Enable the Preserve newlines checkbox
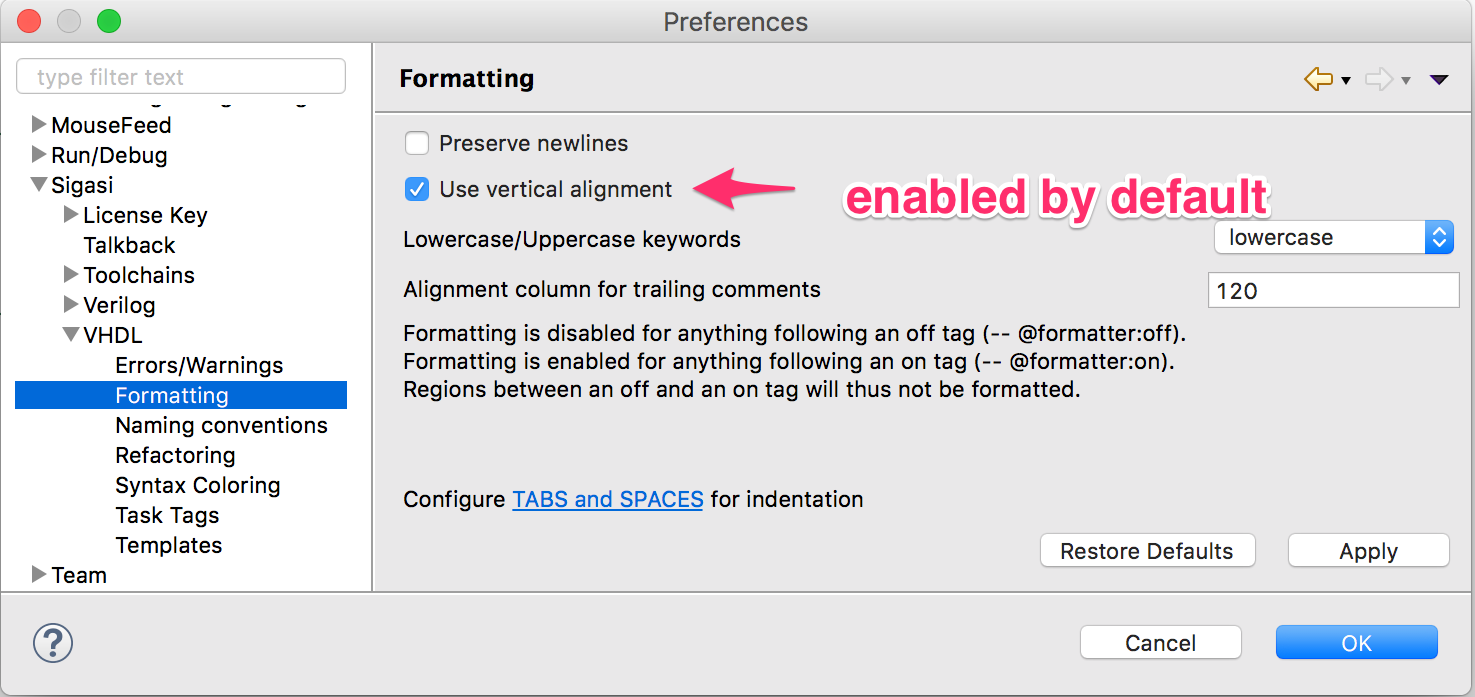This screenshot has height=697, width=1475. [417, 143]
